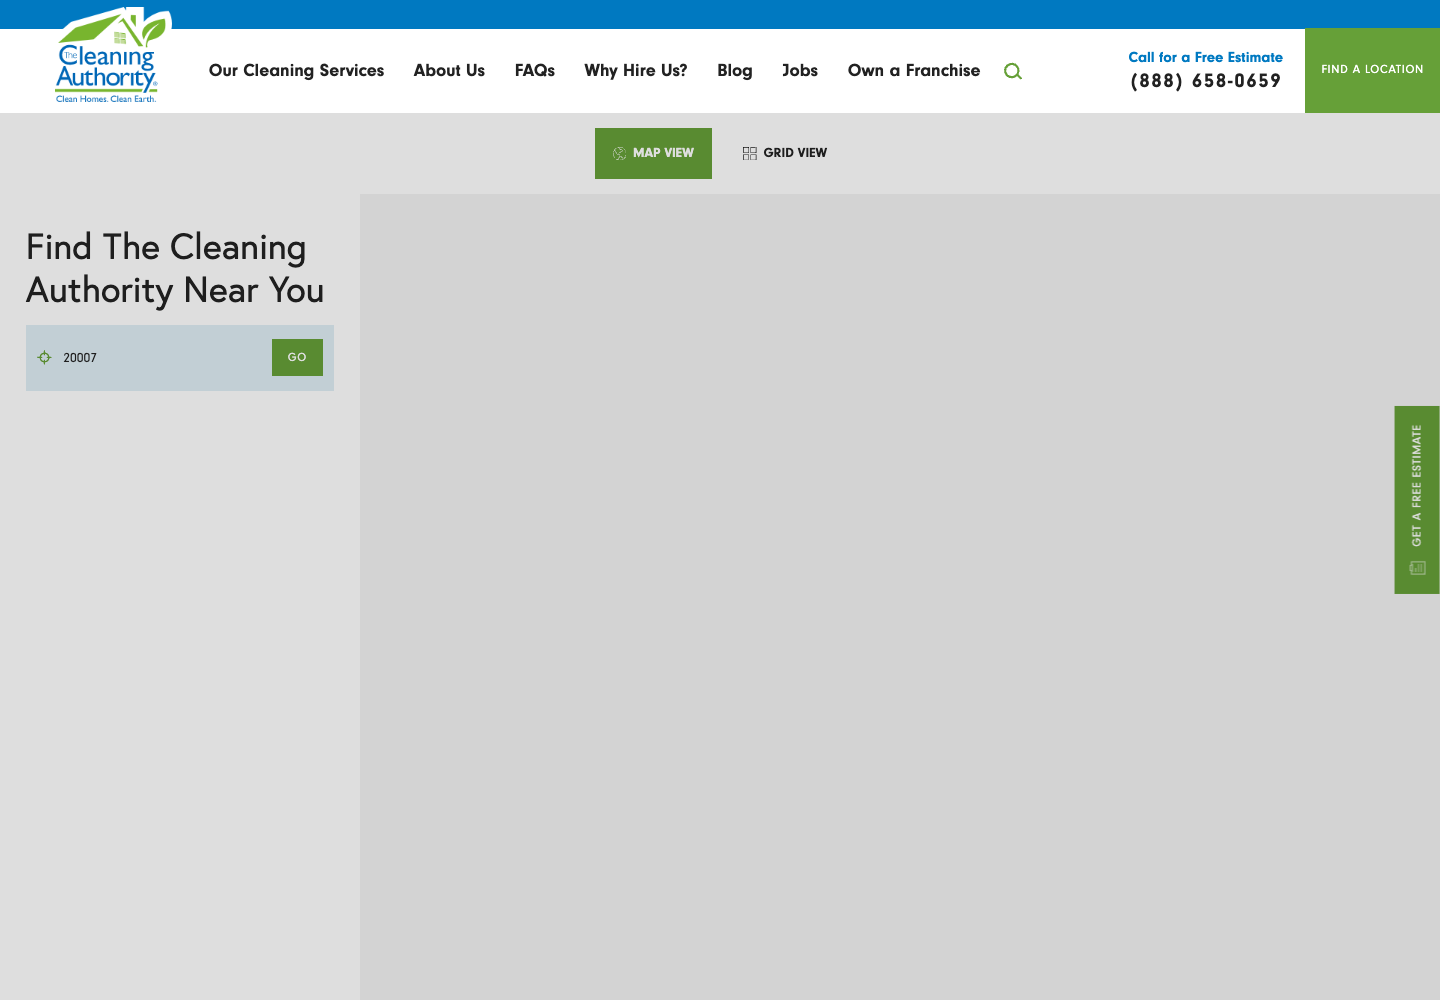Switch to Grid View
1440x1000 pixels.
(785, 153)
